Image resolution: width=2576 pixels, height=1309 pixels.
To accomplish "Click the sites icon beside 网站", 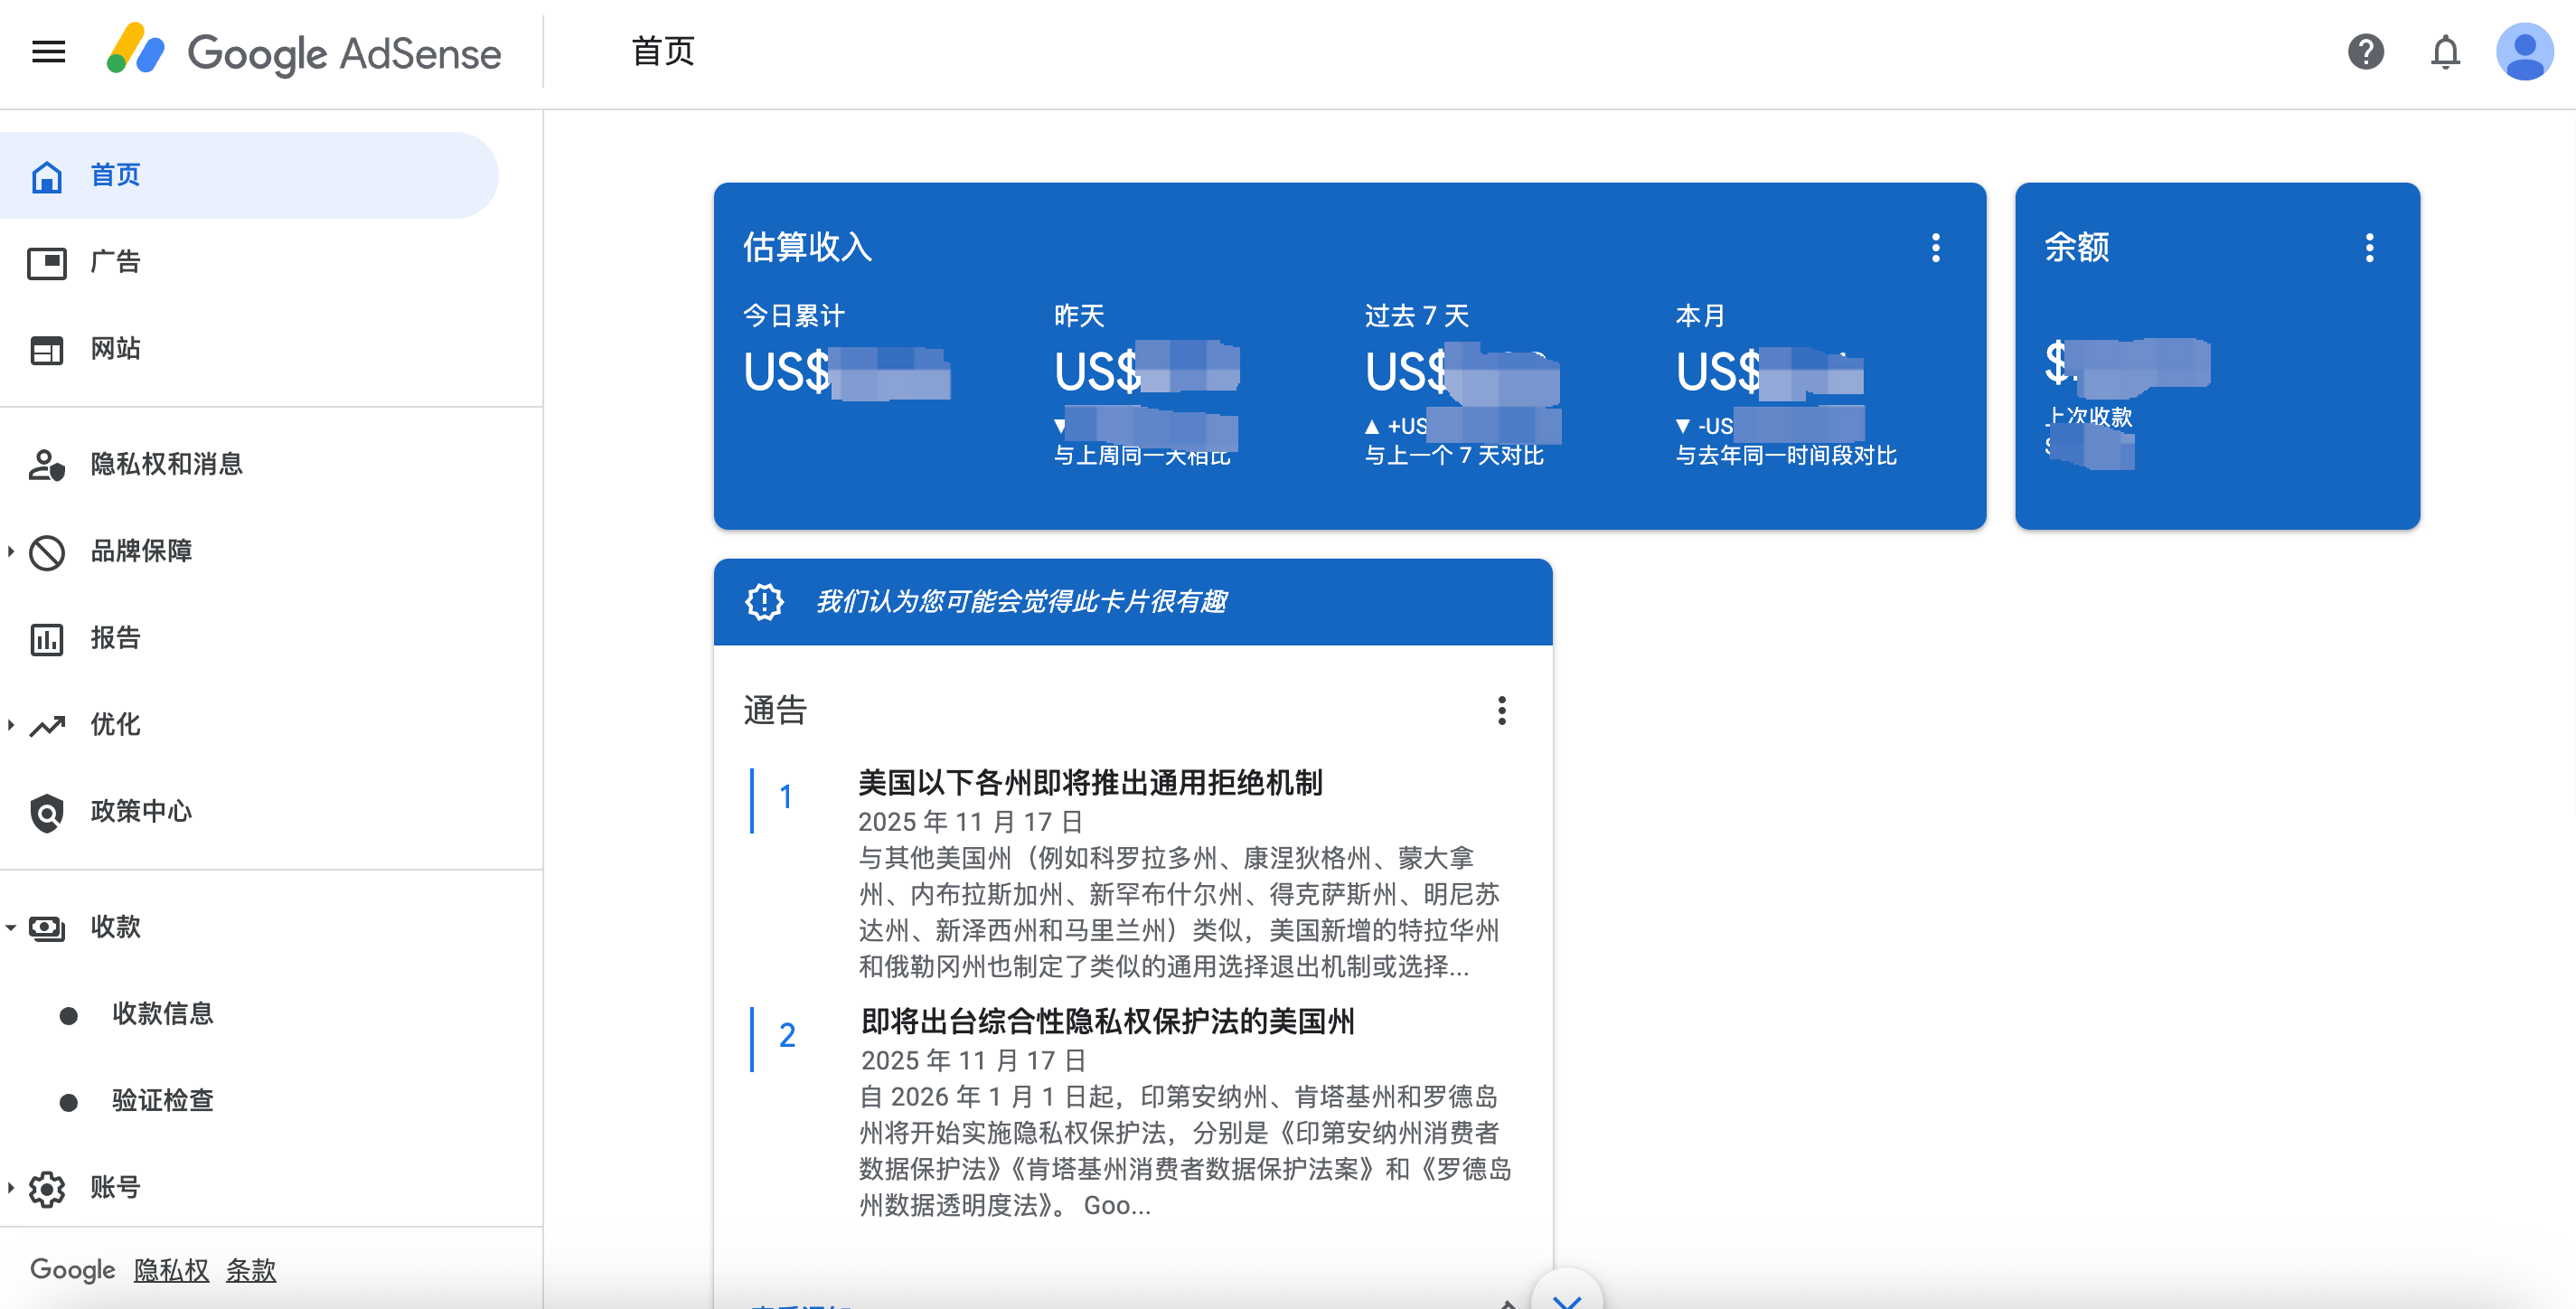I will pyautogui.click(x=46, y=350).
